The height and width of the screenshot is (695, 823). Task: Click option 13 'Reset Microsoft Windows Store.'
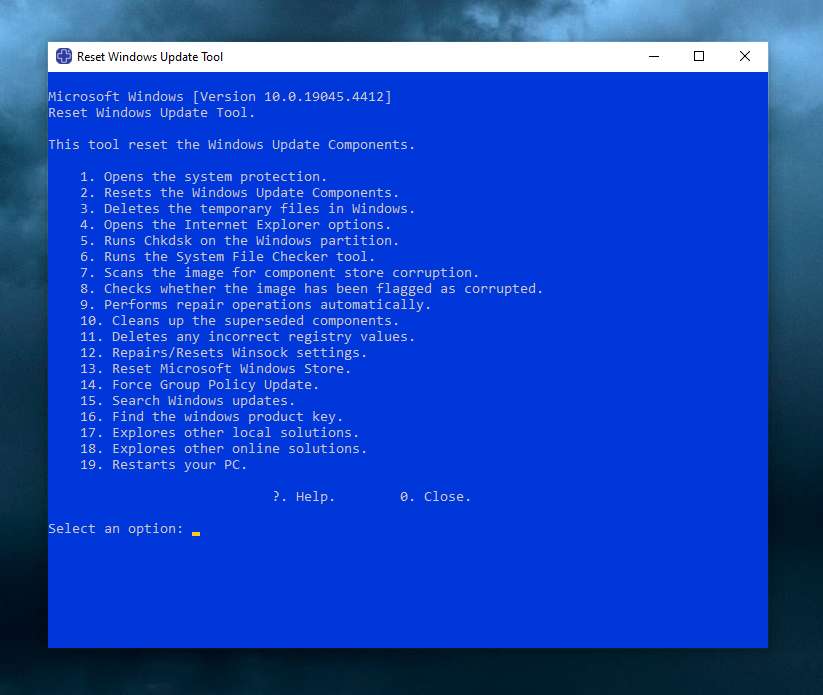(215, 369)
